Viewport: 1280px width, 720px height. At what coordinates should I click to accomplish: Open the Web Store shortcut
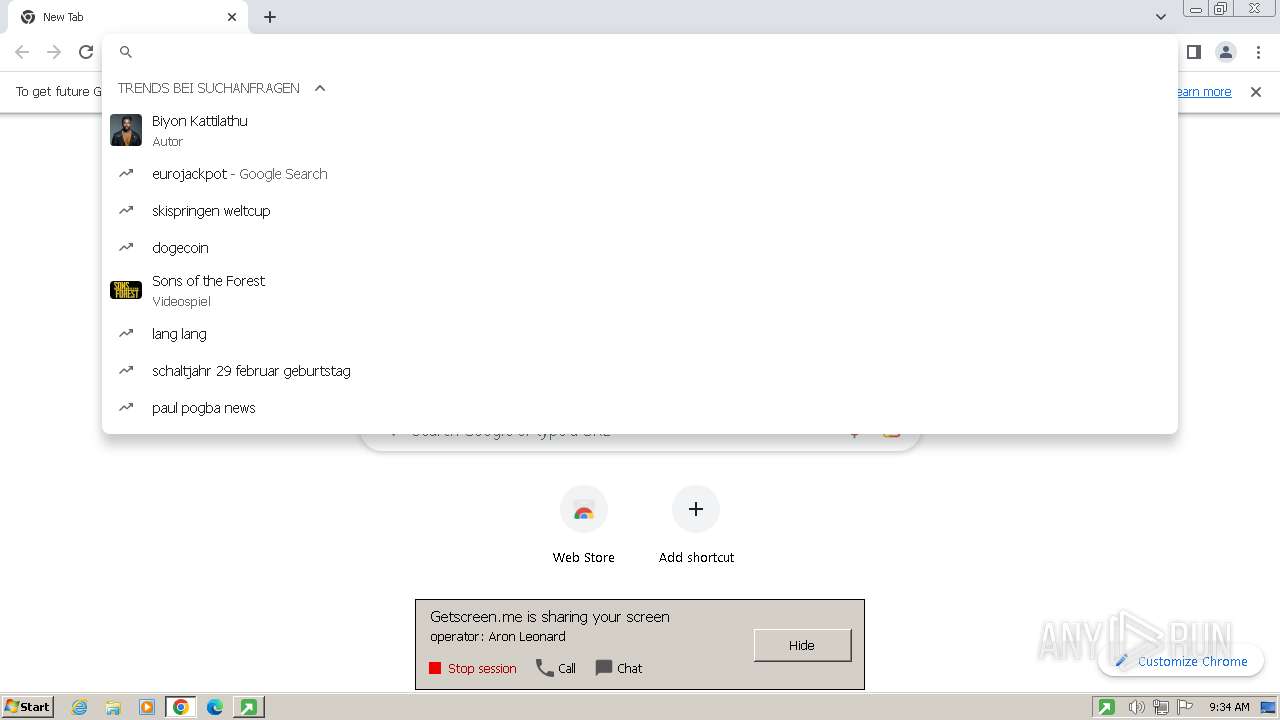tap(584, 524)
